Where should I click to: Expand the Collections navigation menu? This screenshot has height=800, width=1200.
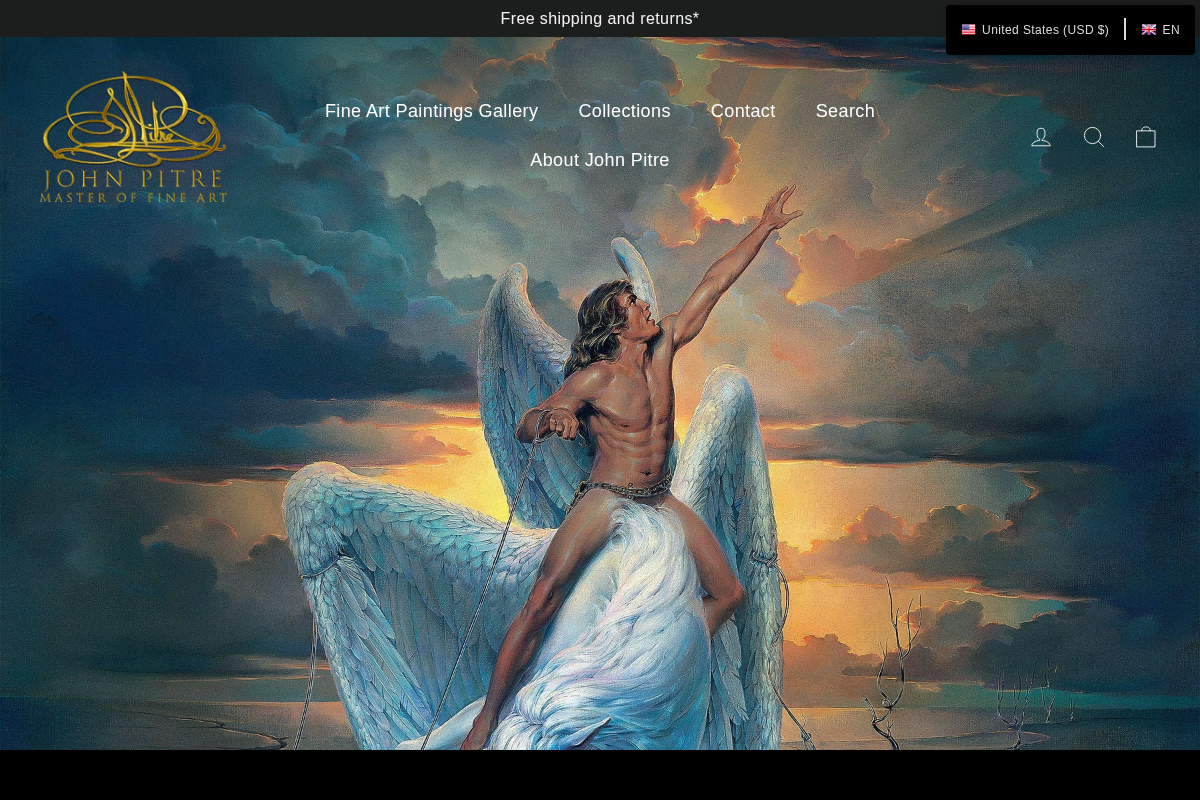click(x=624, y=111)
